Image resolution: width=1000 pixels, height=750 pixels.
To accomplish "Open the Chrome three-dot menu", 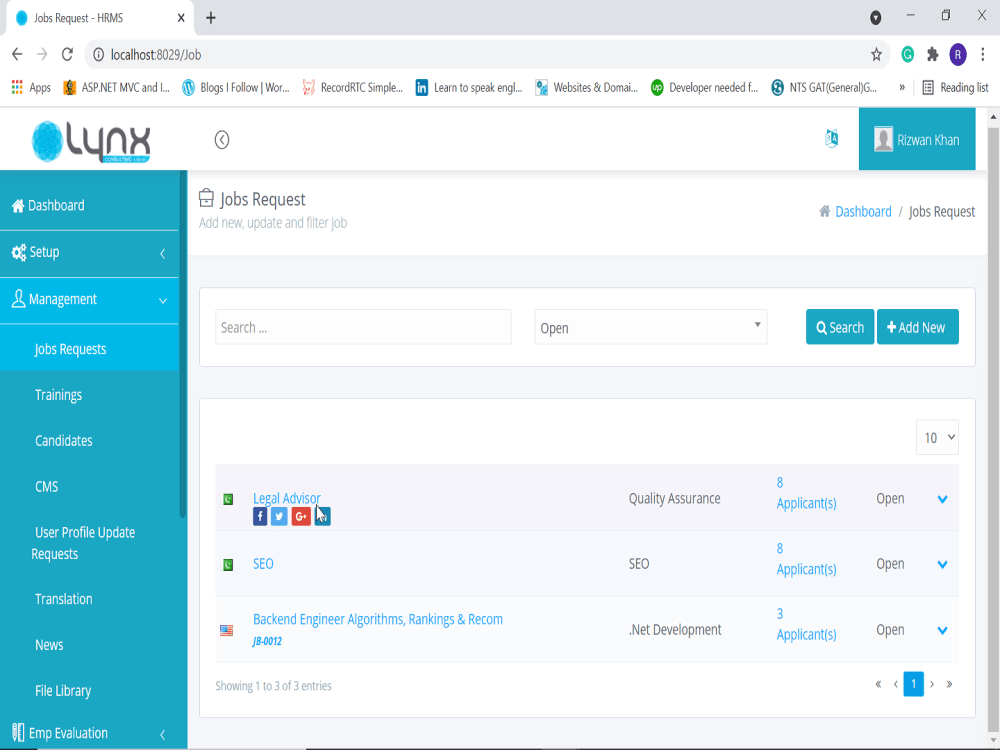I will [983, 55].
